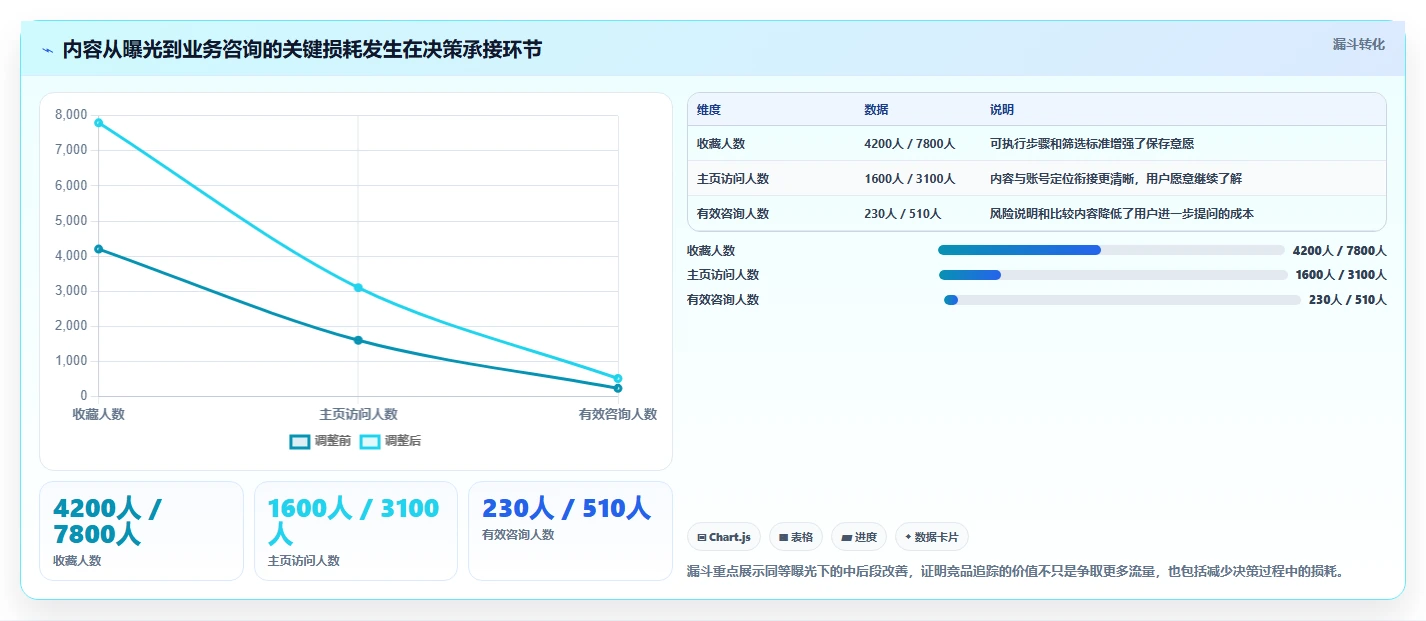Click table cell 230人 / 510人
This screenshot has height=621, width=1426.
pos(903,214)
